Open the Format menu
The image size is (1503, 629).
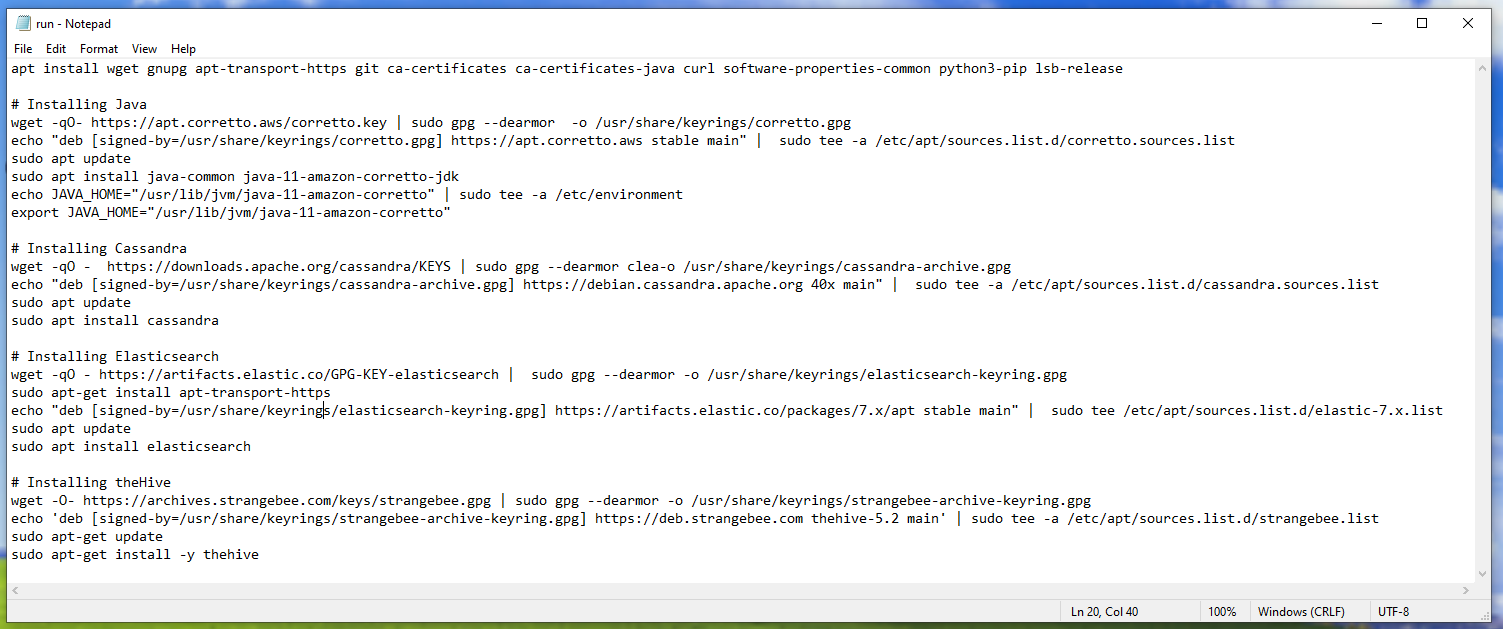coord(99,48)
